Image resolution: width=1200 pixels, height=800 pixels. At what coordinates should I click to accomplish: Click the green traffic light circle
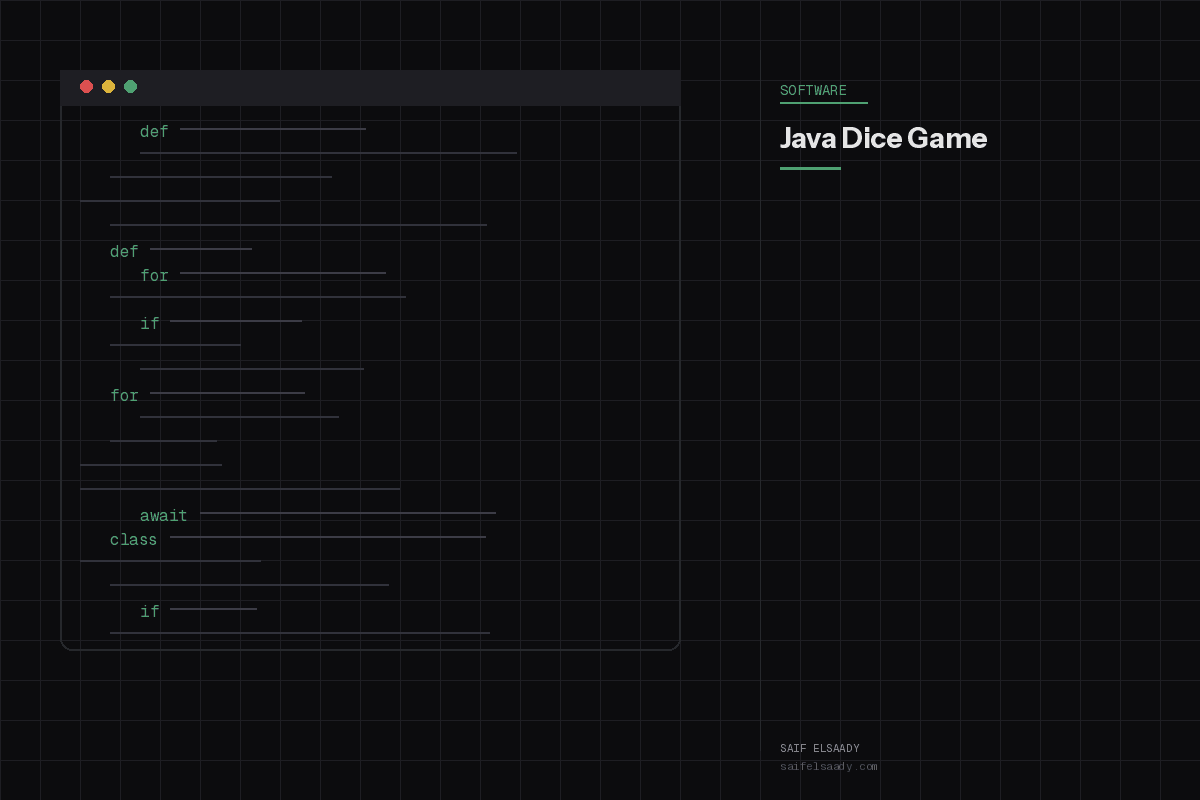click(x=131, y=86)
